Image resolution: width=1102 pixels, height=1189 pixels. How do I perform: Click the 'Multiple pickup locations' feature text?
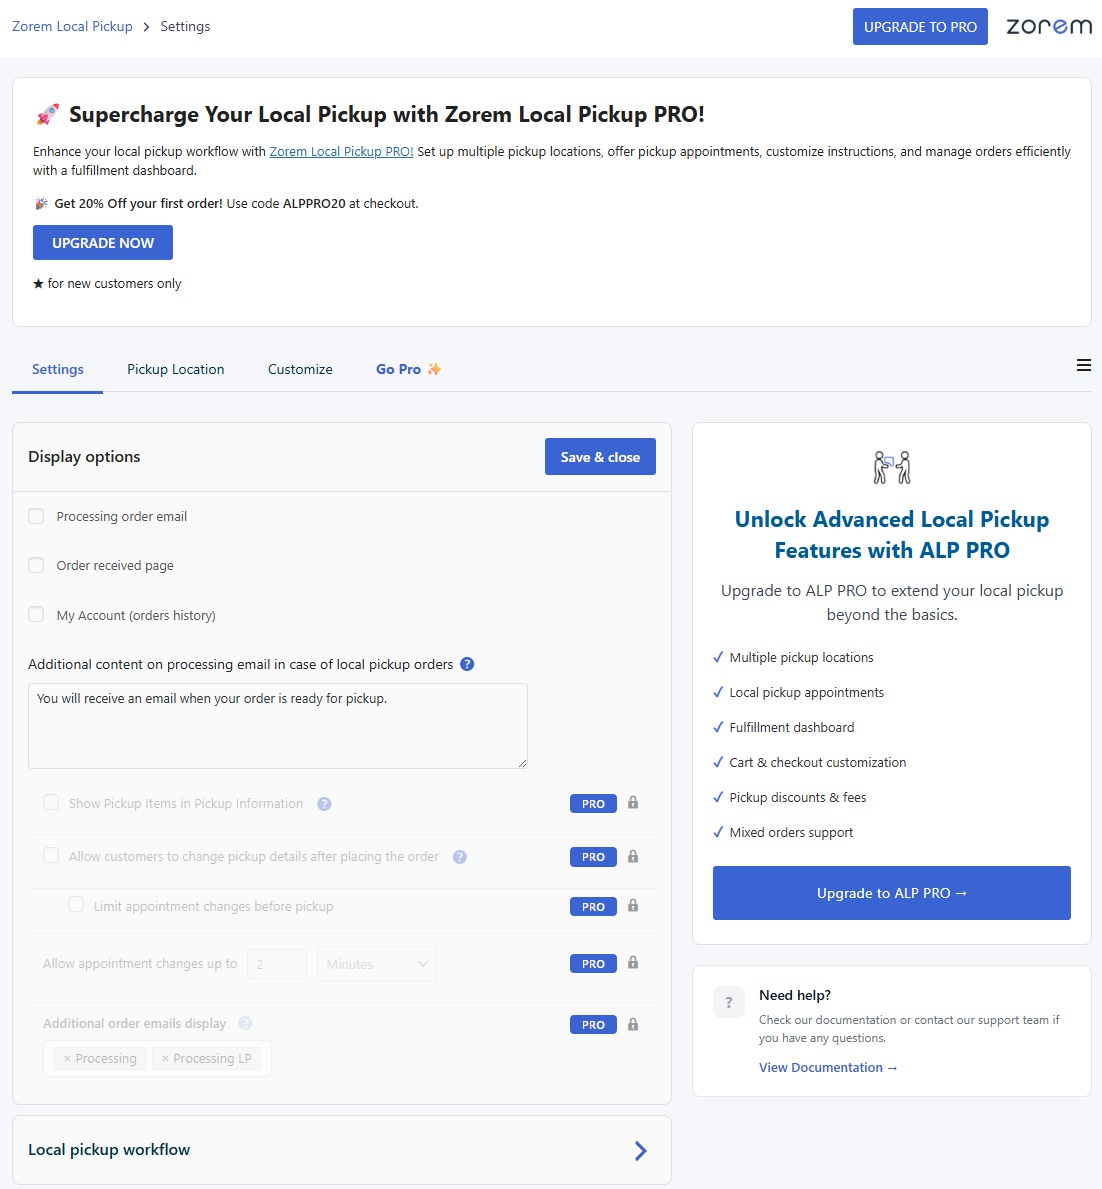coord(801,657)
